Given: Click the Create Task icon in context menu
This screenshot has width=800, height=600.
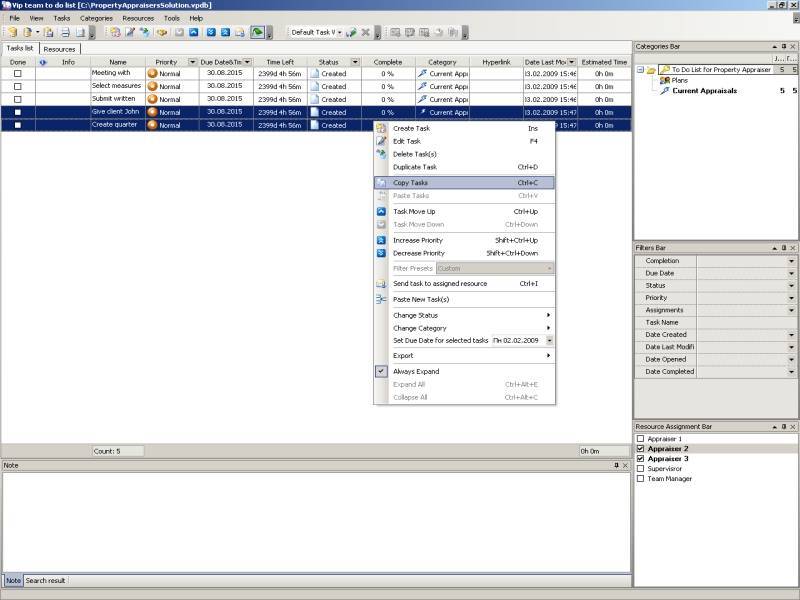Looking at the screenshot, I should click(x=381, y=129).
